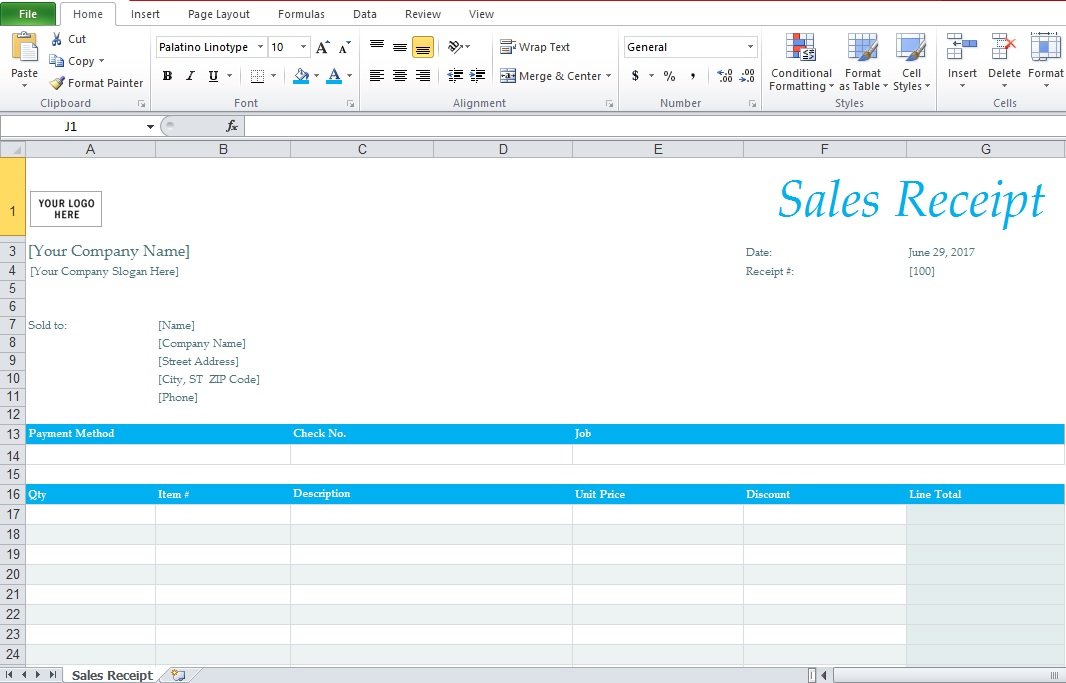Viewport: 1066px width, 683px height.
Task: Toggle Center horizontal alignment
Action: (x=400, y=75)
